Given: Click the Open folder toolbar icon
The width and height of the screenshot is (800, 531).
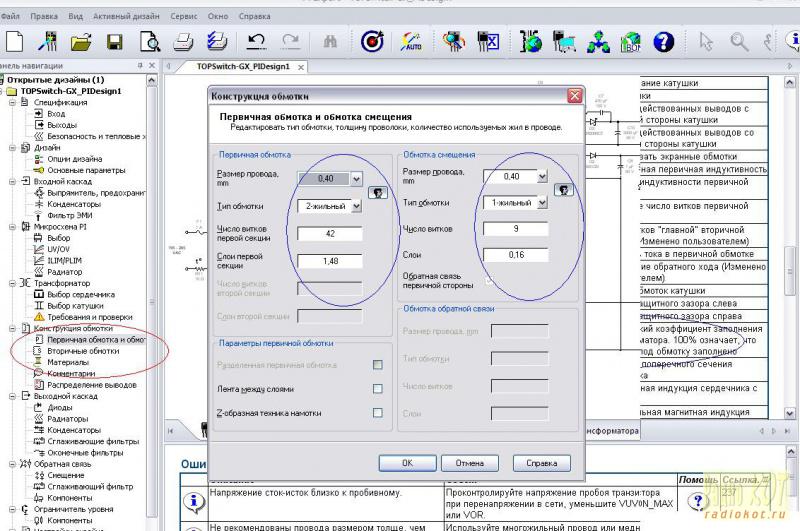Looking at the screenshot, I should click(x=81, y=42).
